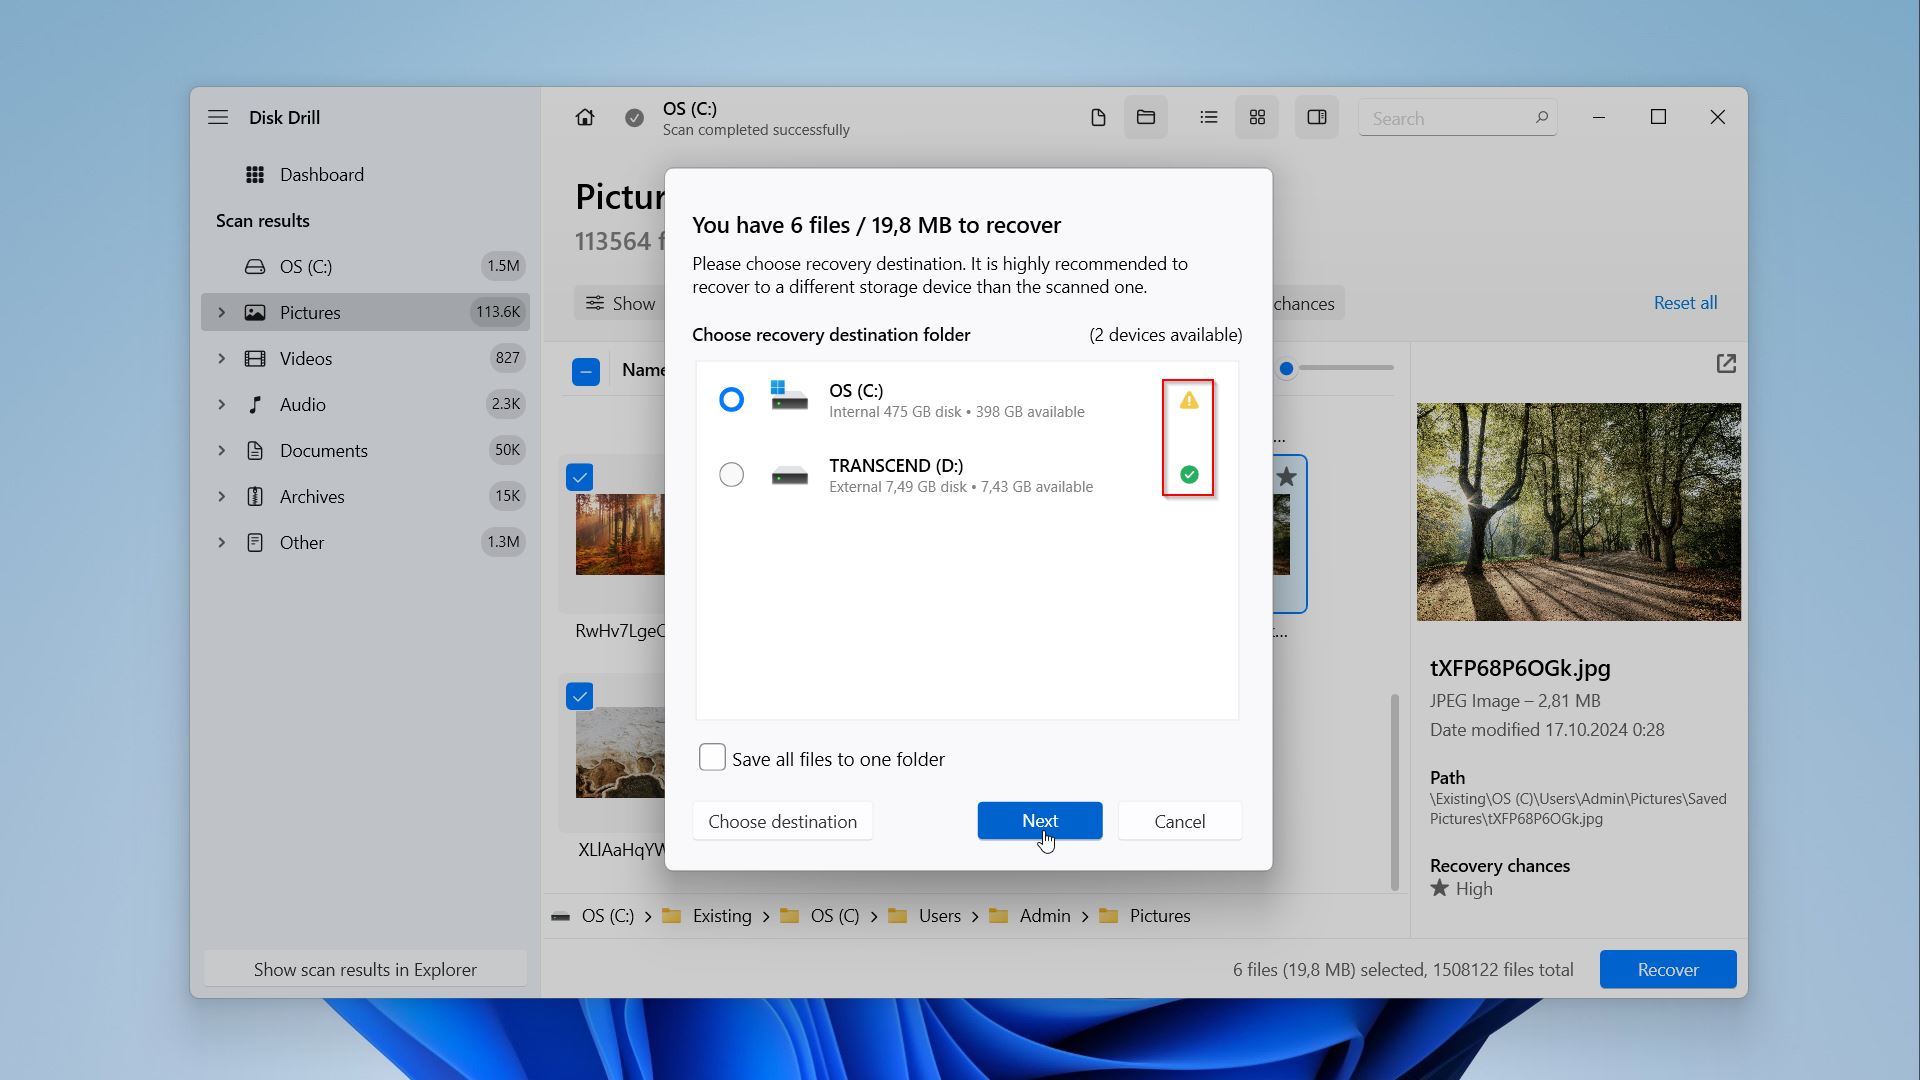The height and width of the screenshot is (1080, 1920).
Task: Click the split-pane view icon in toolbar
Action: (1316, 119)
